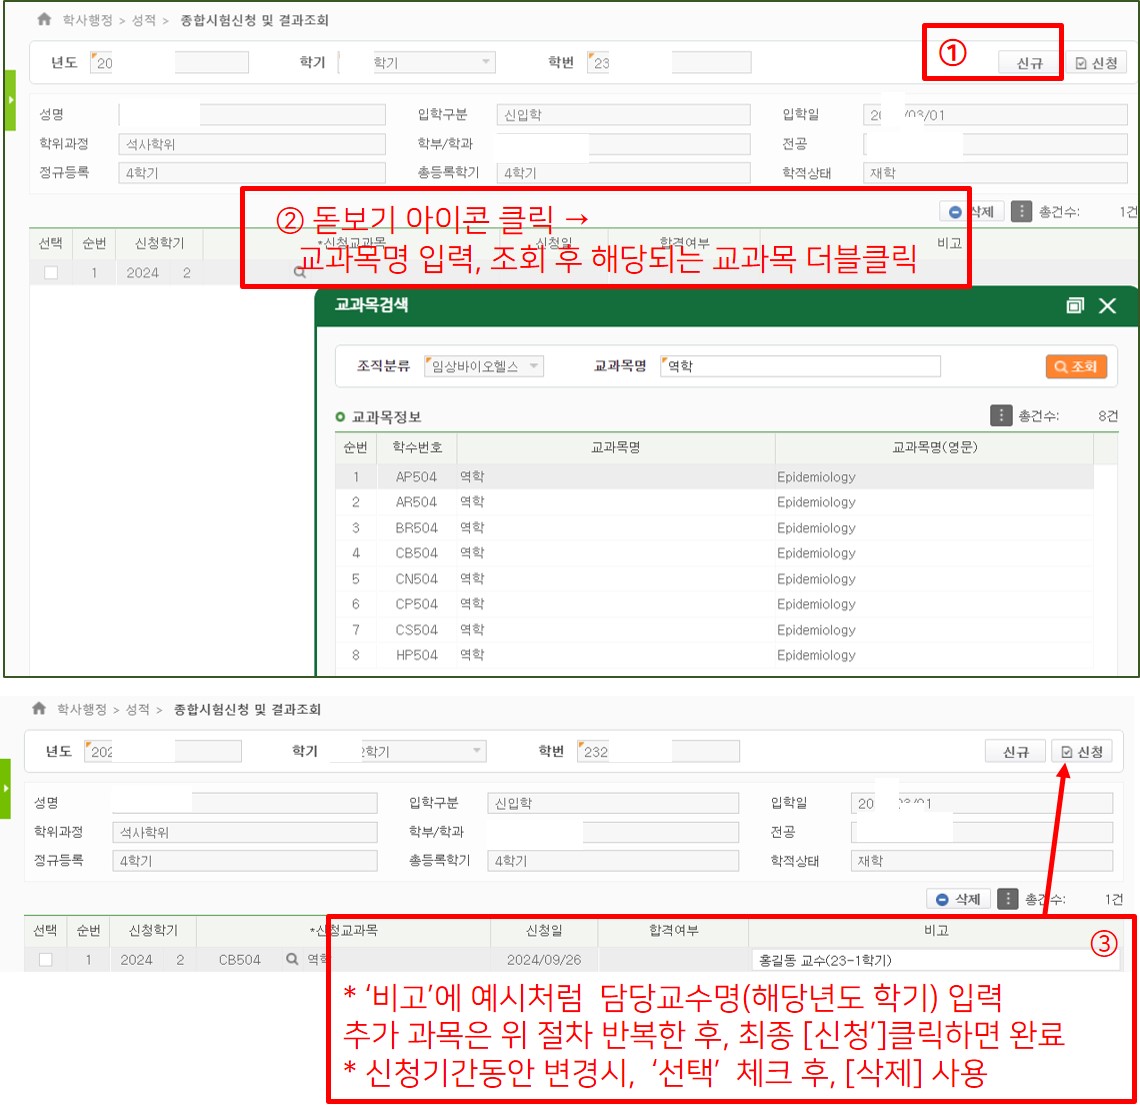Click the 교과목명(영문) column header
1140x1111 pixels.
click(934, 447)
